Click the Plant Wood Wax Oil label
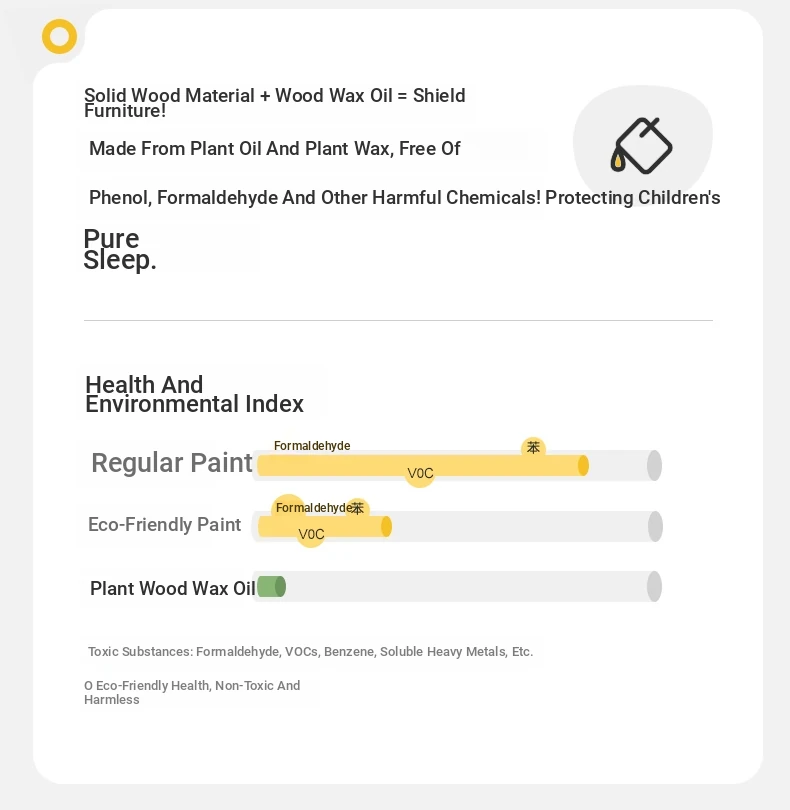This screenshot has height=810, width=790. [173, 588]
